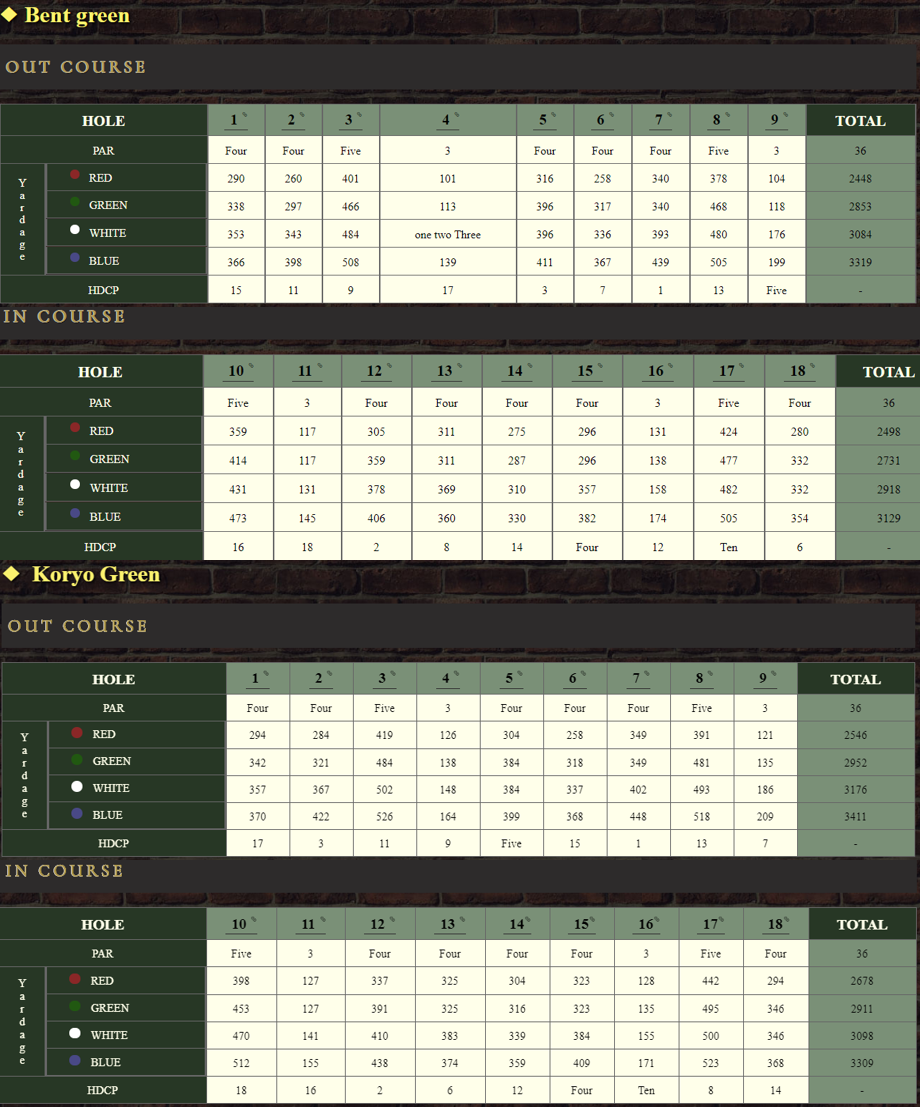
Task: Open the Koryo Green hole 17 link
Action: [710, 925]
